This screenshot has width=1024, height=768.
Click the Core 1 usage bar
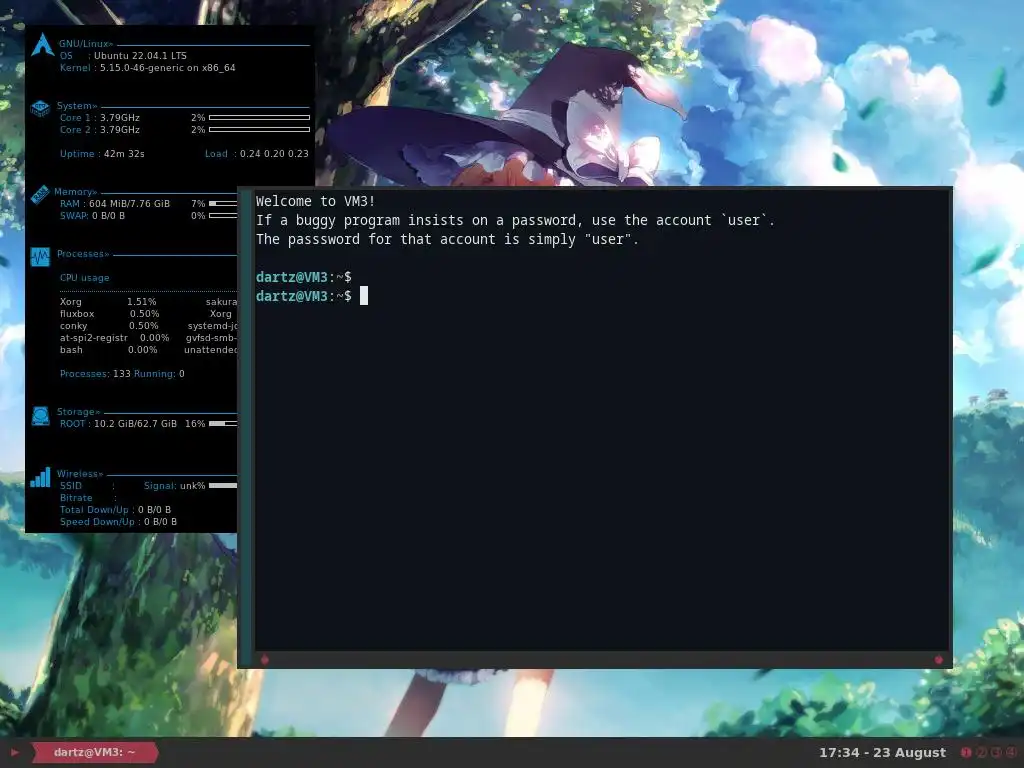259,118
